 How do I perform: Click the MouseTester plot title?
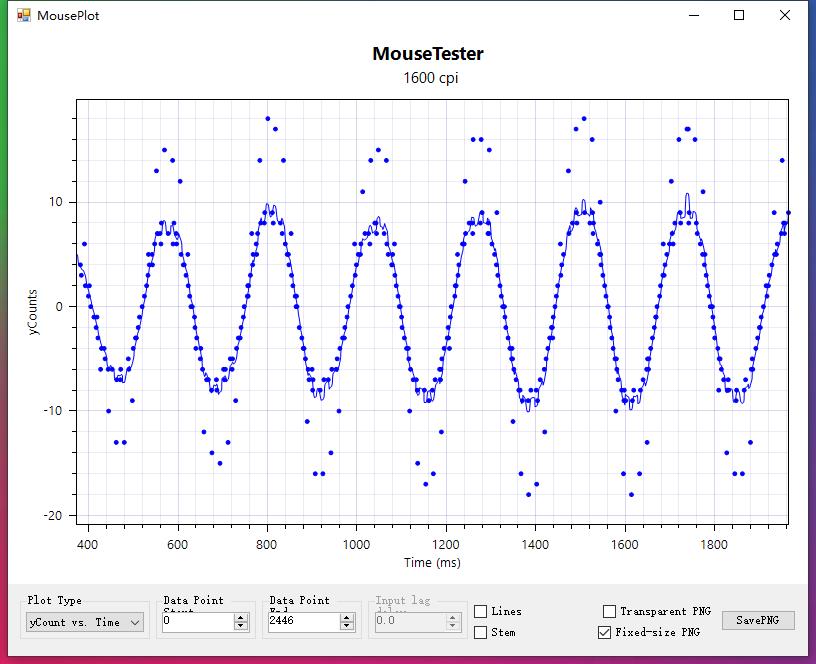(428, 54)
